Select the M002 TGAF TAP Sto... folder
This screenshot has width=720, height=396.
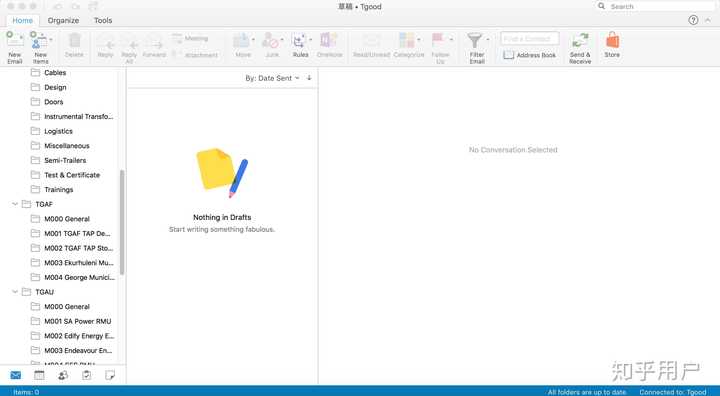[x=79, y=248]
